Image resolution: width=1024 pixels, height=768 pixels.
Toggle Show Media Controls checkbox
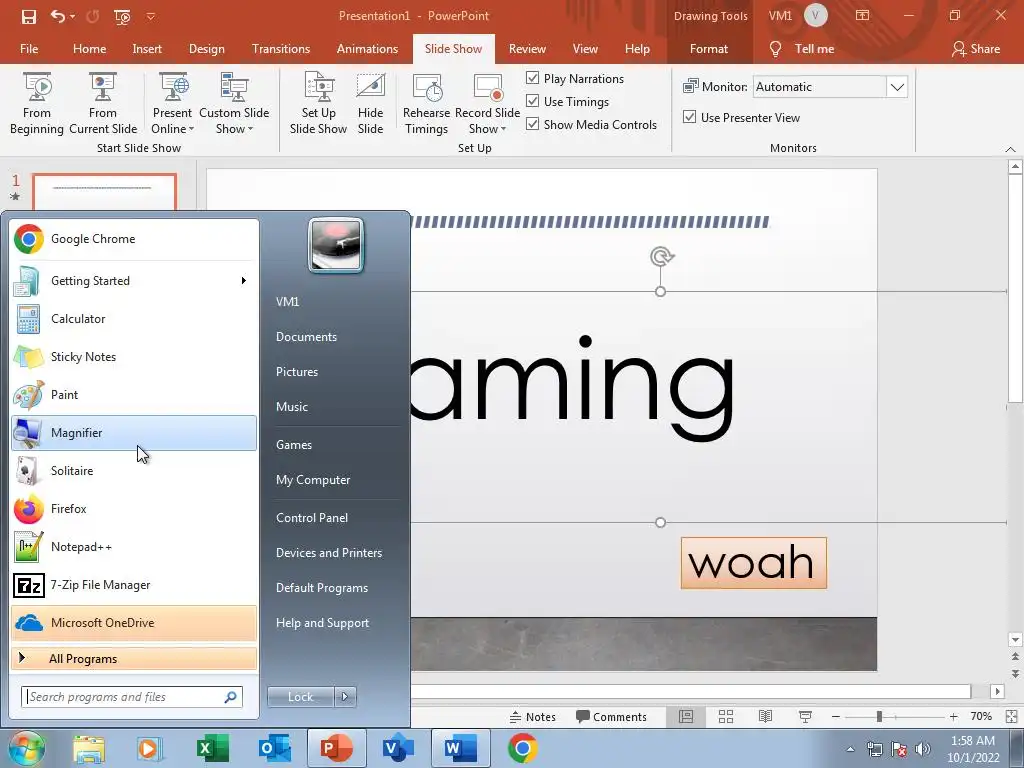click(532, 124)
